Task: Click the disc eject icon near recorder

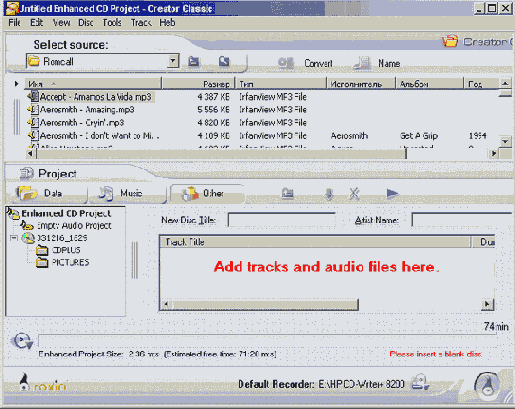Action: pyautogui.click(x=420, y=382)
